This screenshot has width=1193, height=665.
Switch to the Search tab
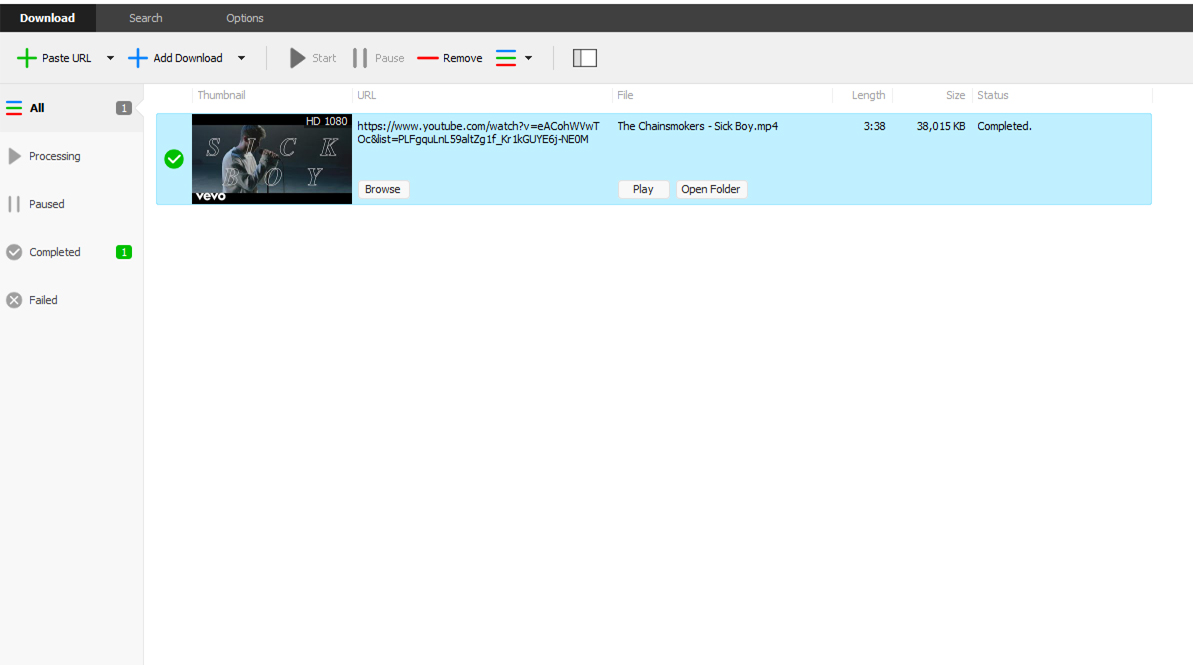(145, 18)
